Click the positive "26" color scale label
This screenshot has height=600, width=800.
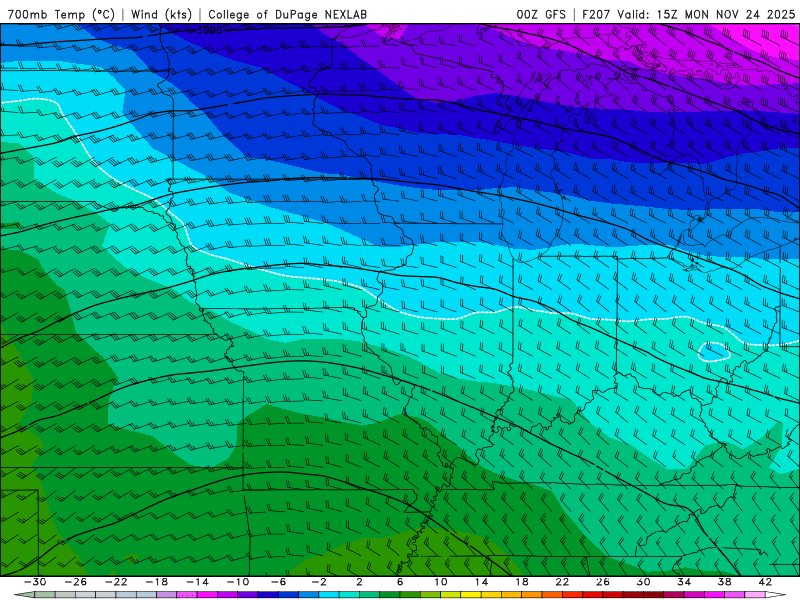tap(603, 582)
